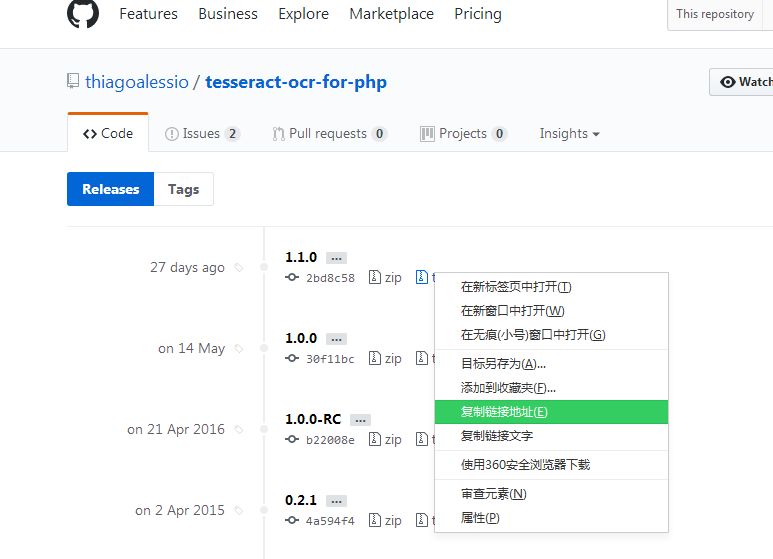
Task: Choose 添加到收藏夹(F)... from context menu
Action: pos(551,388)
